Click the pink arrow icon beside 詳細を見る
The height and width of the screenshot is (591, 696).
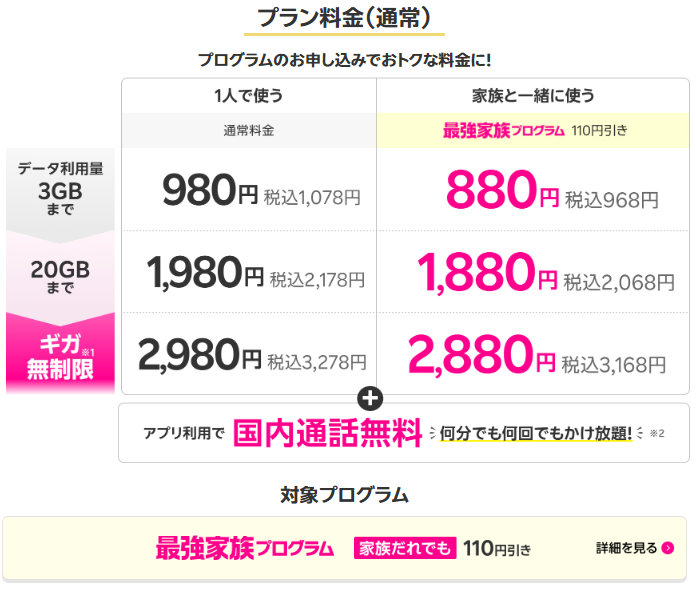click(668, 548)
